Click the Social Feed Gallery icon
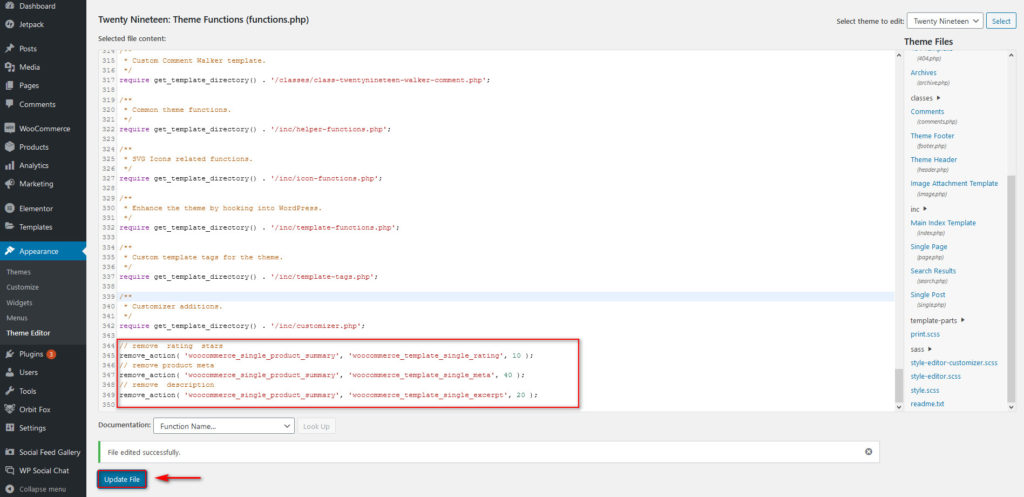This screenshot has height=497, width=1024. pyautogui.click(x=9, y=452)
